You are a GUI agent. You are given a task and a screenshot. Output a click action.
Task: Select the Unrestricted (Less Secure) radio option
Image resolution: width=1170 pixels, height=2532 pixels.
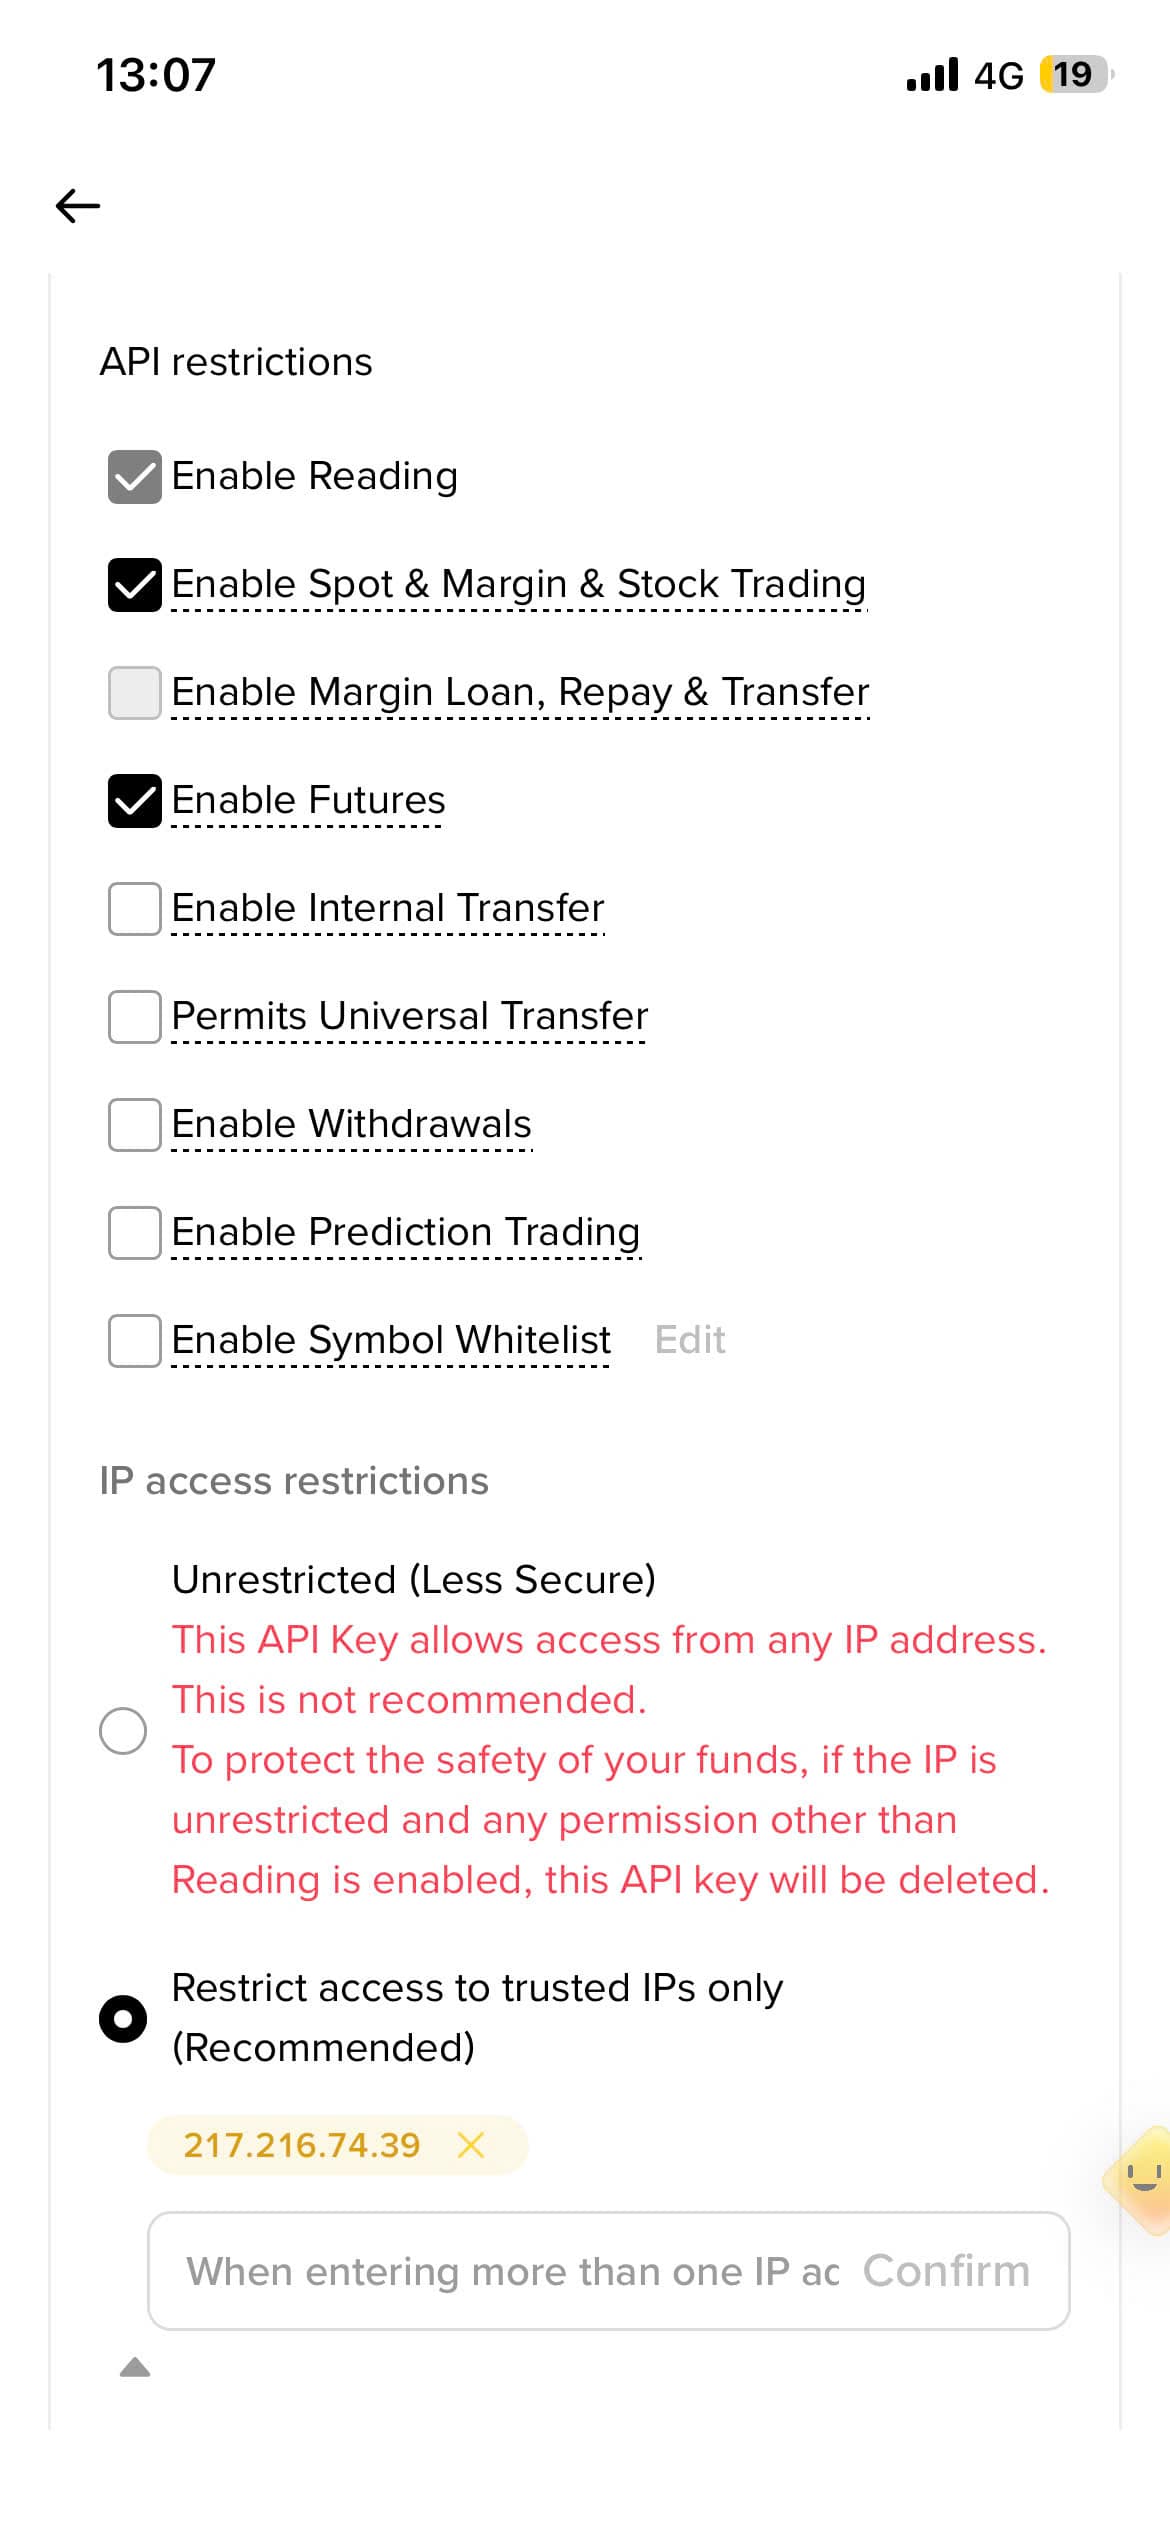tap(123, 1730)
